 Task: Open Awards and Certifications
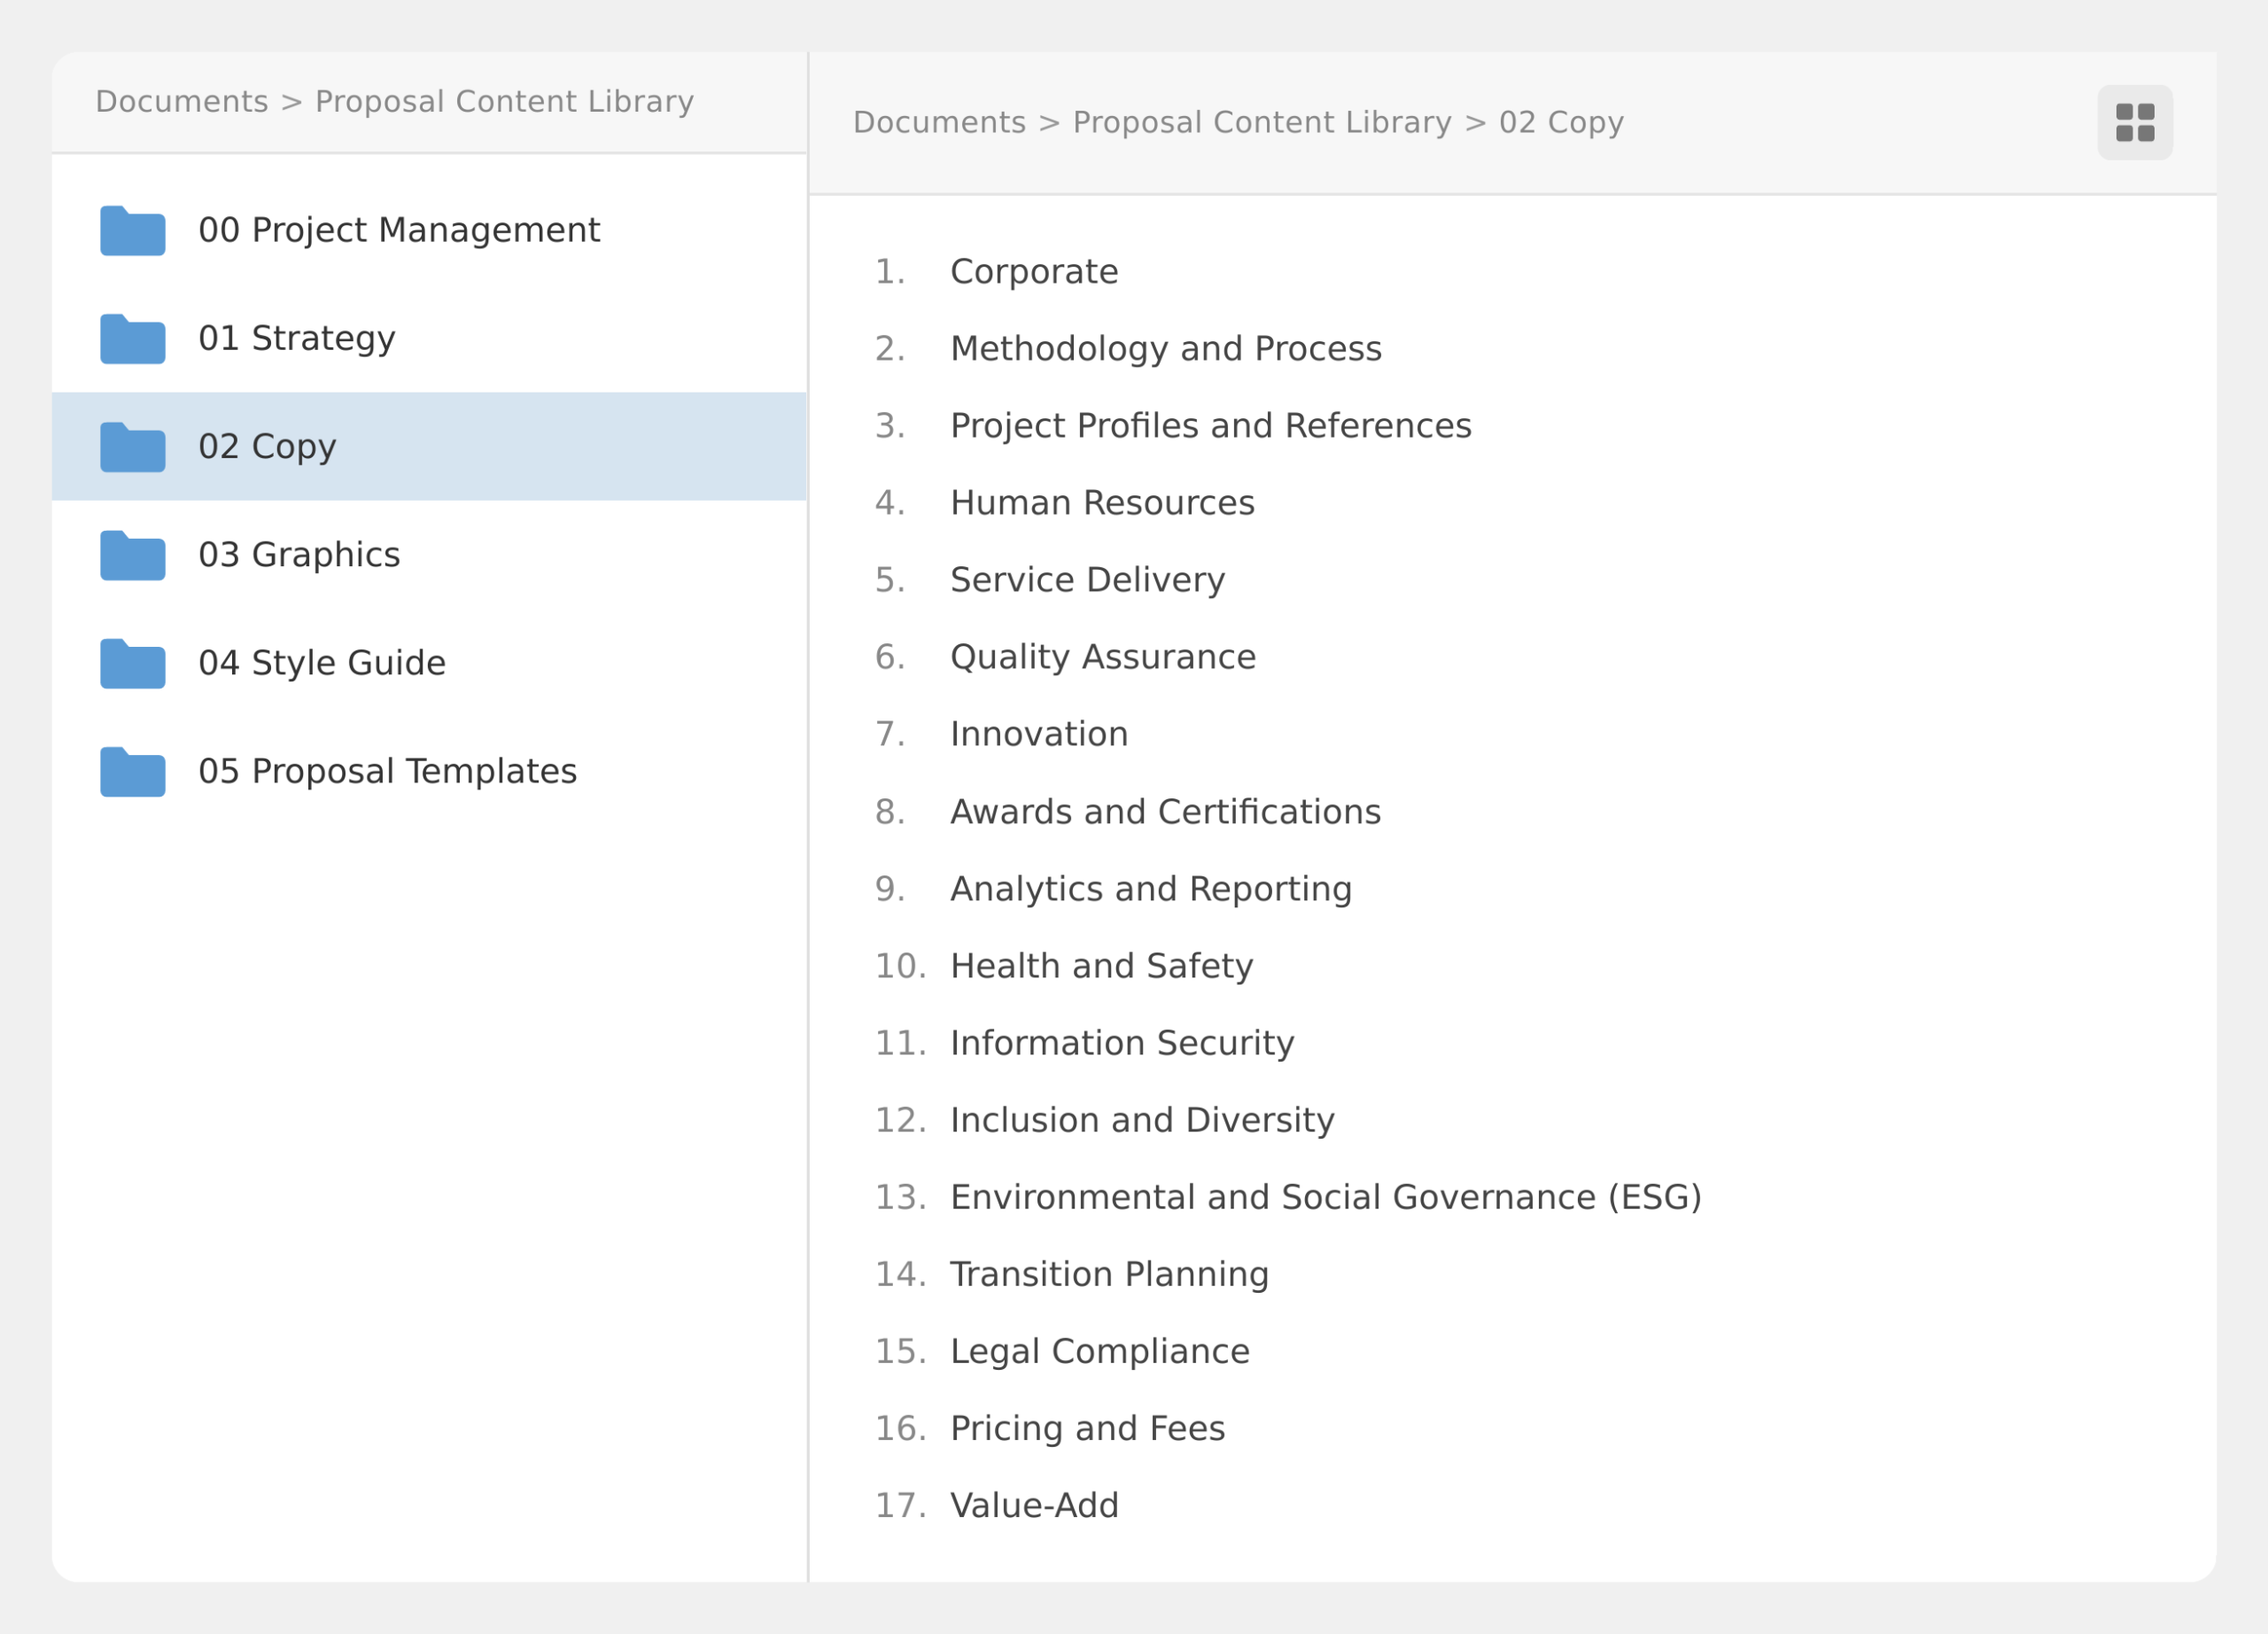(x=1164, y=812)
